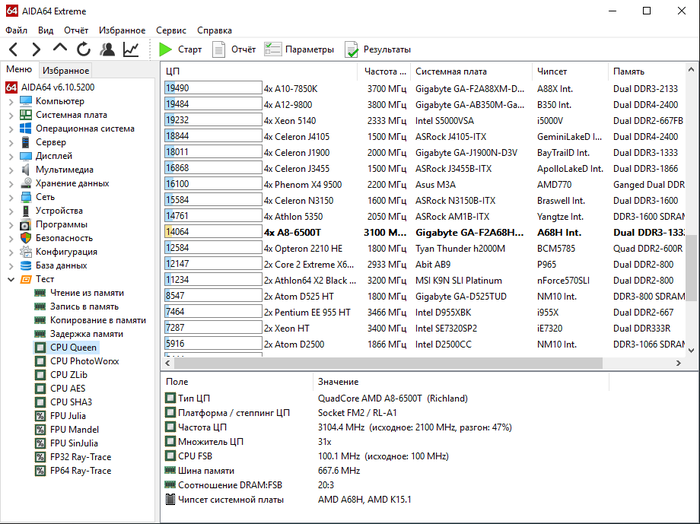Image resolution: width=700 pixels, height=524 pixels.
Task: Click the CPU Queen test icon
Action: click(40, 347)
